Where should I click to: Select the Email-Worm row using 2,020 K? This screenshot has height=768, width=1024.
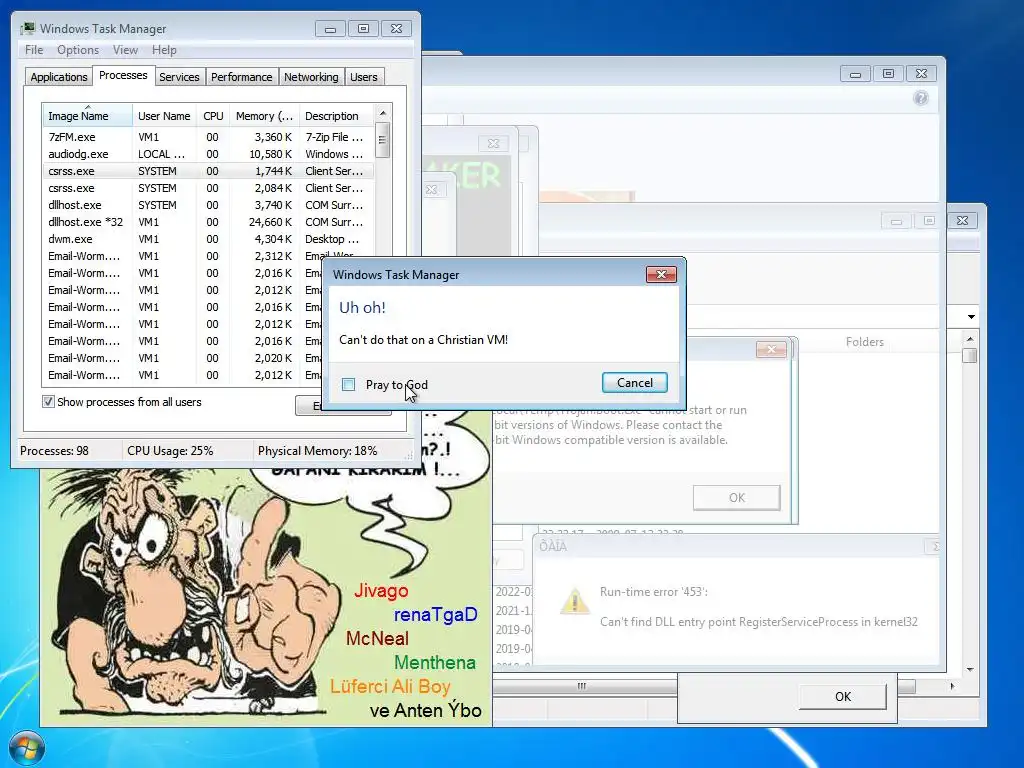coord(183,358)
